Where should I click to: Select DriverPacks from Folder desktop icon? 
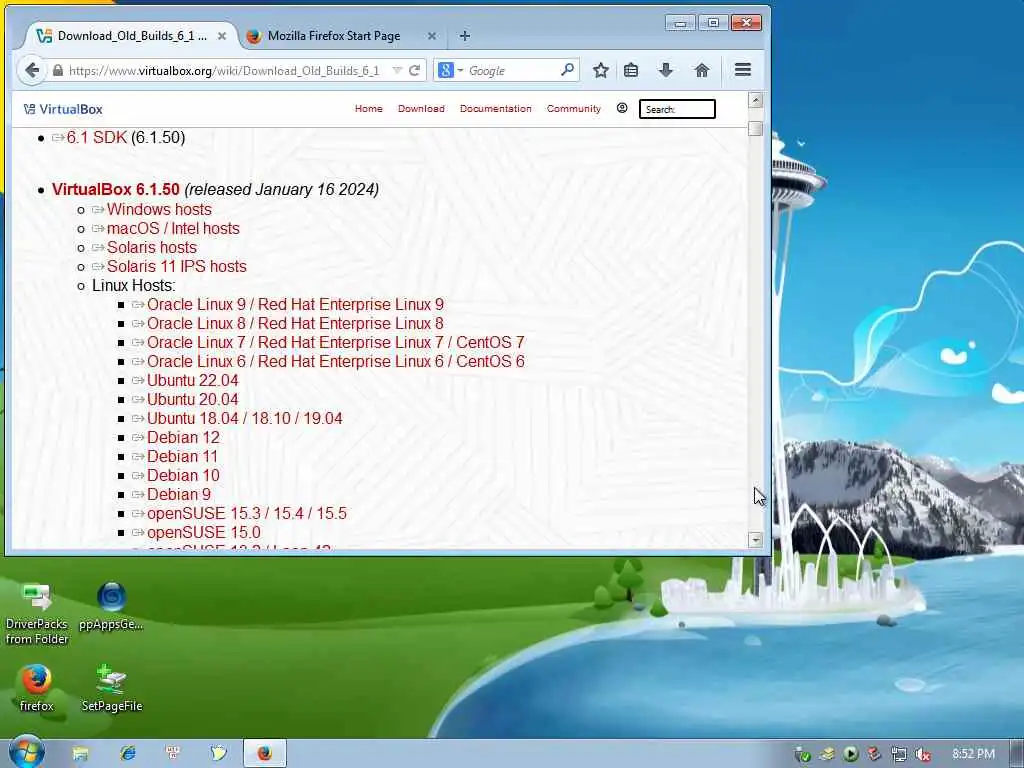click(x=37, y=613)
